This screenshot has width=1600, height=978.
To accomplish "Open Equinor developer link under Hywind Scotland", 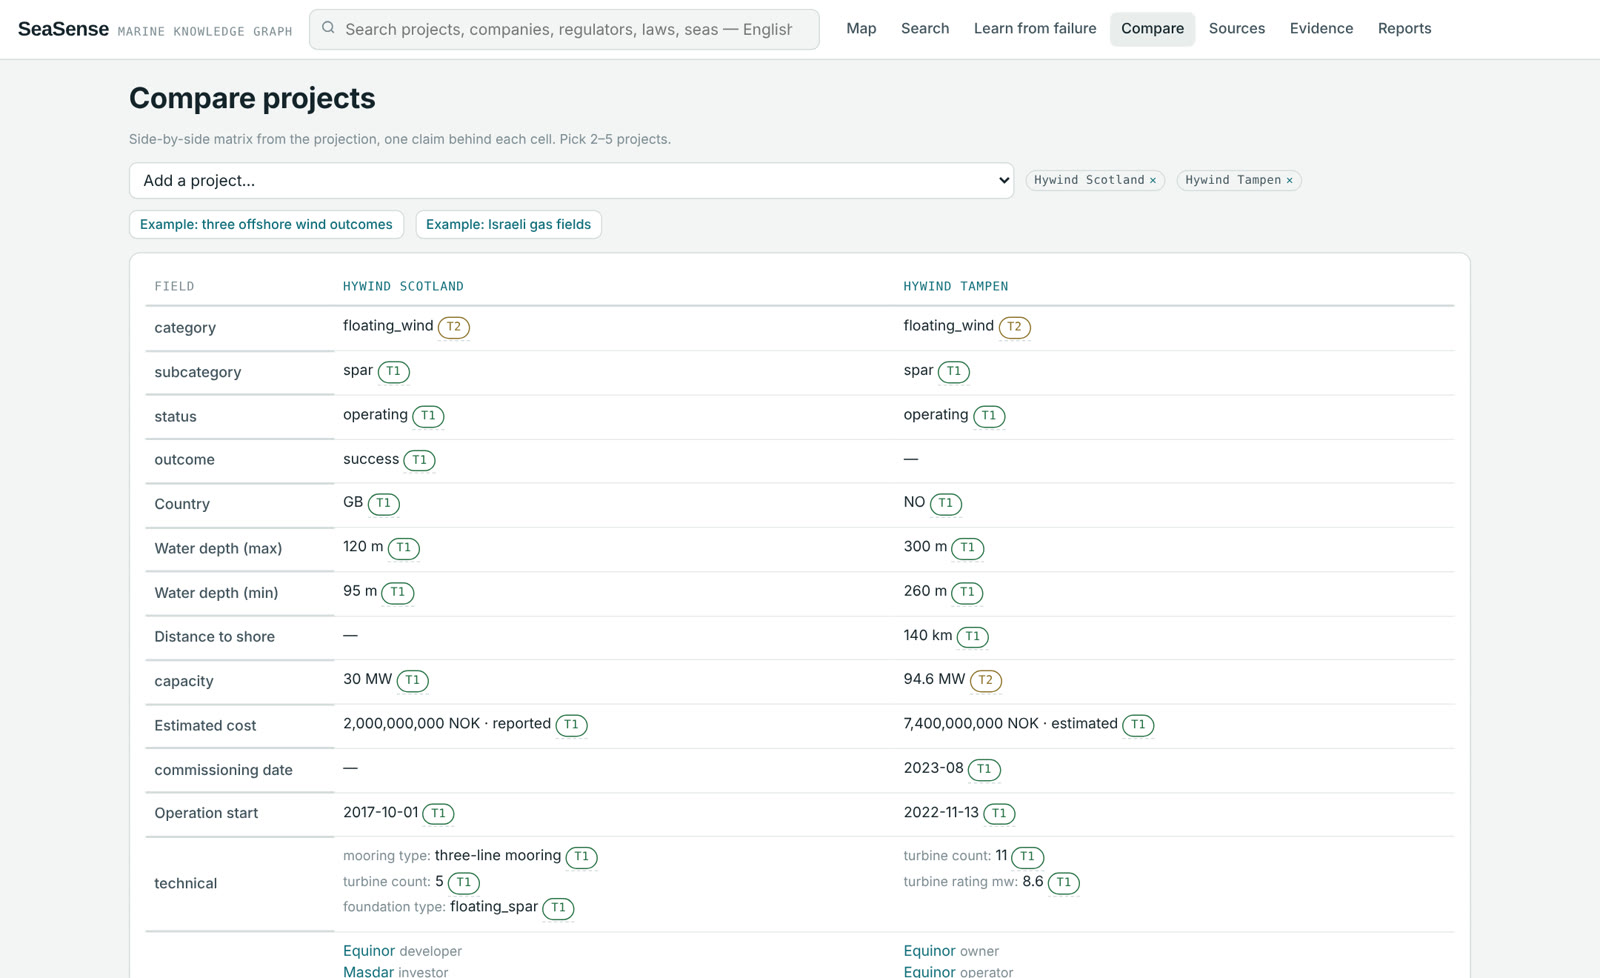I will tap(369, 951).
